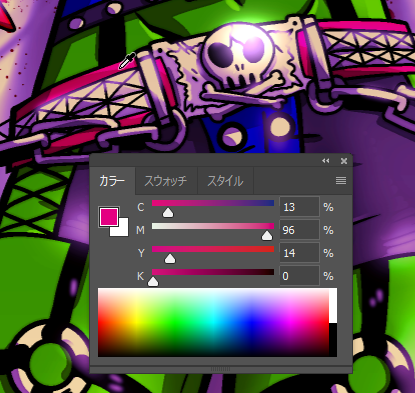Click the panel bottom resize grip
The height and width of the screenshot is (393, 415).
[221, 369]
